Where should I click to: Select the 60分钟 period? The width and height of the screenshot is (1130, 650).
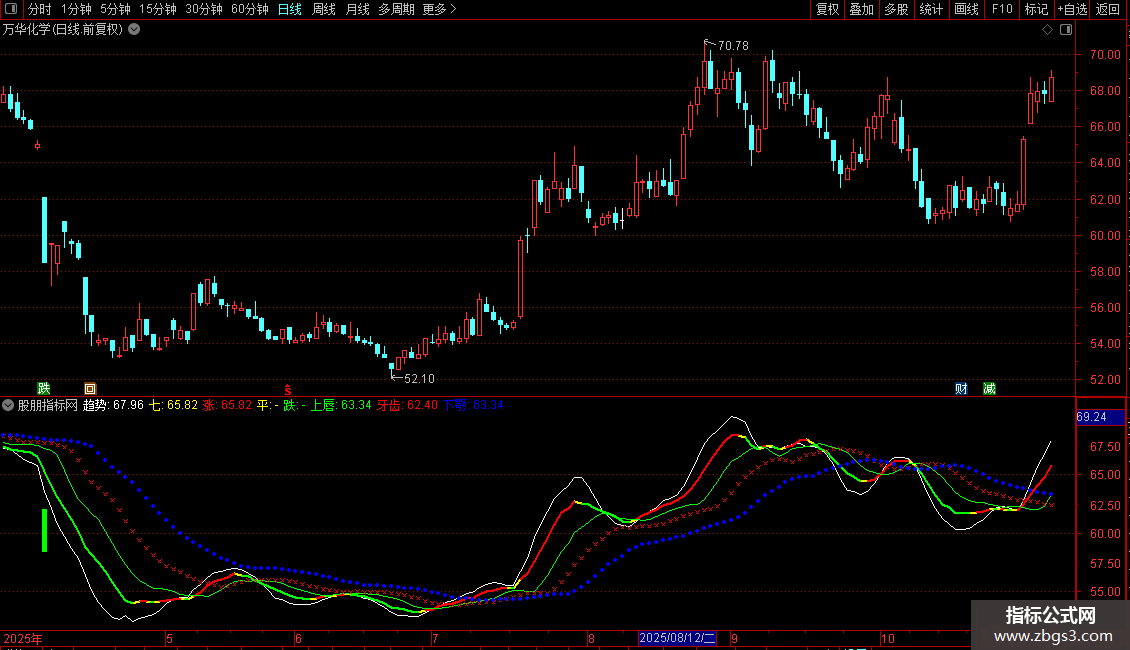pyautogui.click(x=250, y=9)
